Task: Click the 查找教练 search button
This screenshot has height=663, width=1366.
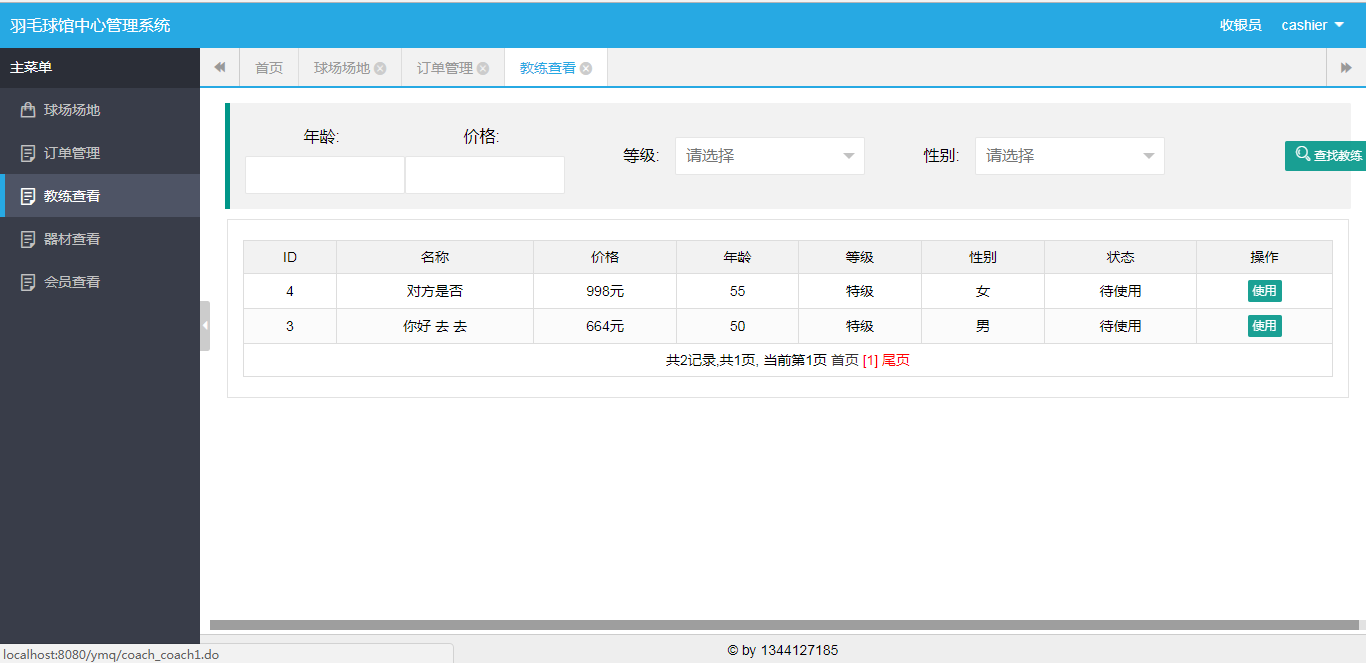Action: coord(1326,155)
